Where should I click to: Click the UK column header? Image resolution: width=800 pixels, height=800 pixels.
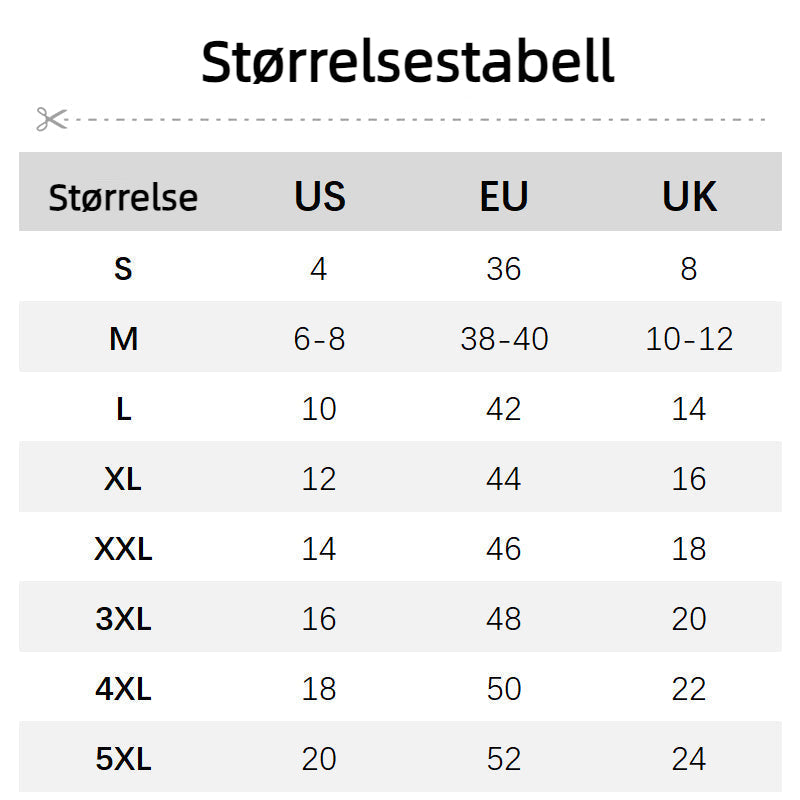coord(689,196)
